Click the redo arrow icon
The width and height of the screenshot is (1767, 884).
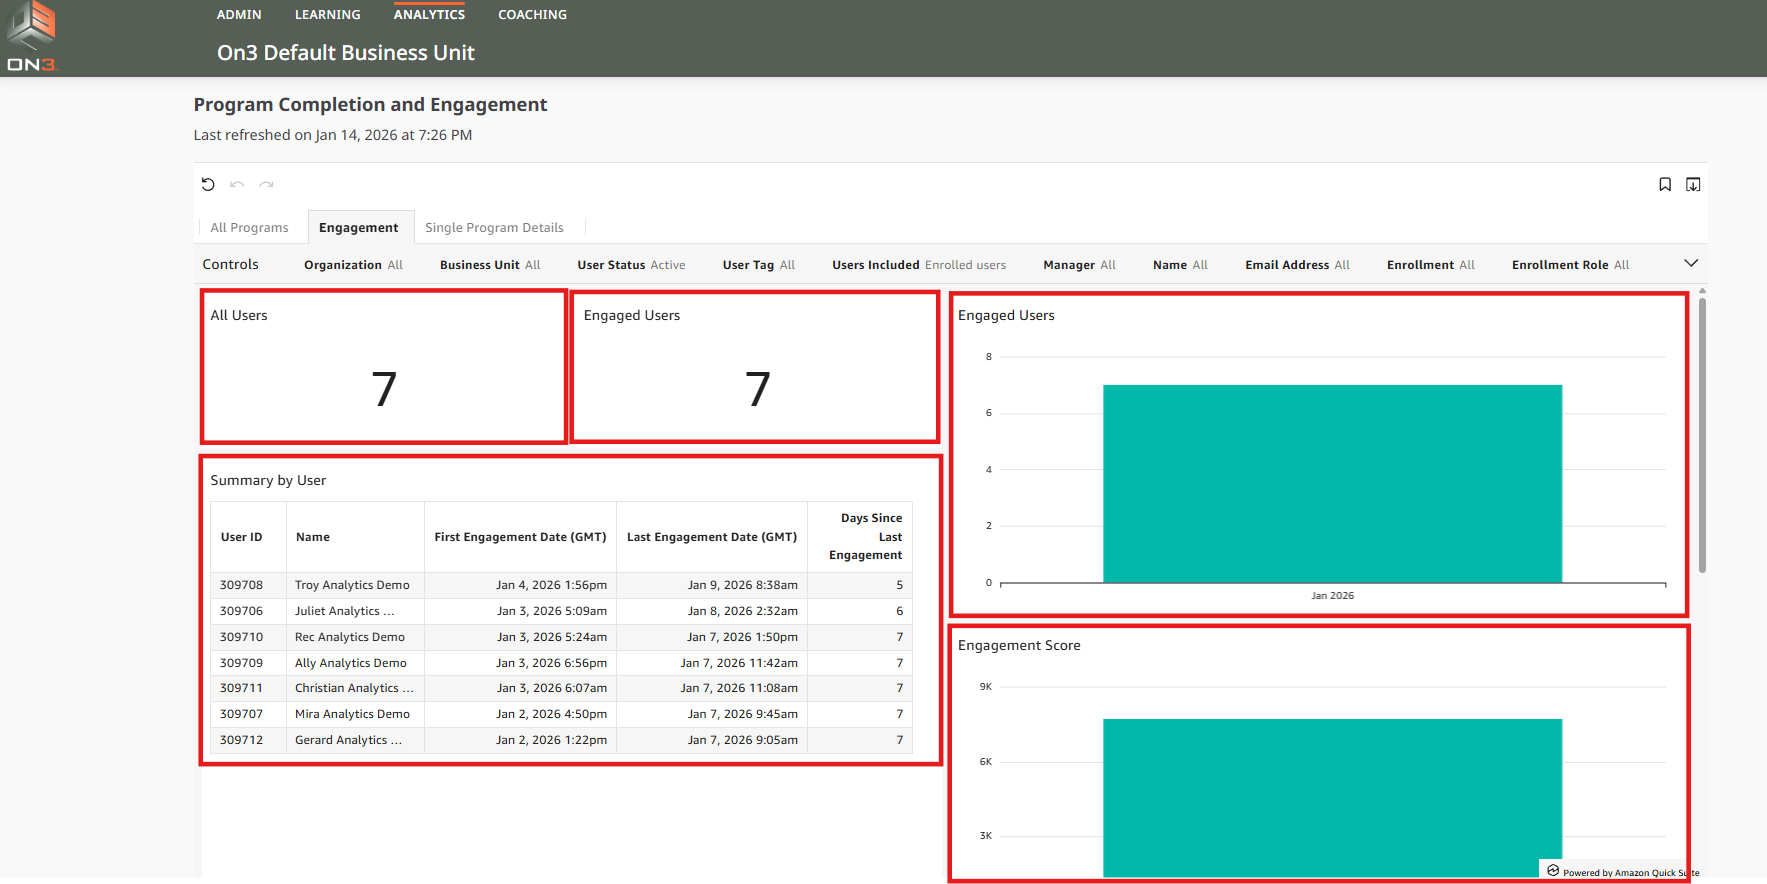(266, 184)
